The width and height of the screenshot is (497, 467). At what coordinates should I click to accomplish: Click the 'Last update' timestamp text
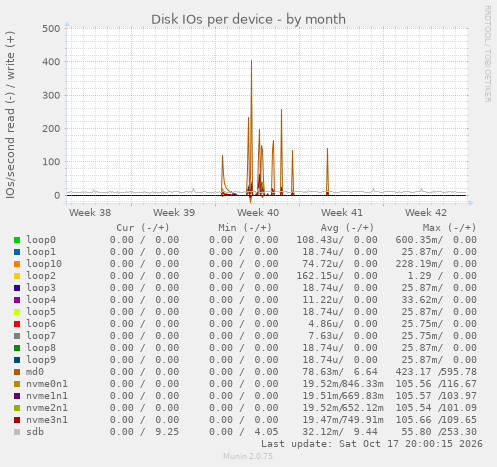click(x=372, y=444)
